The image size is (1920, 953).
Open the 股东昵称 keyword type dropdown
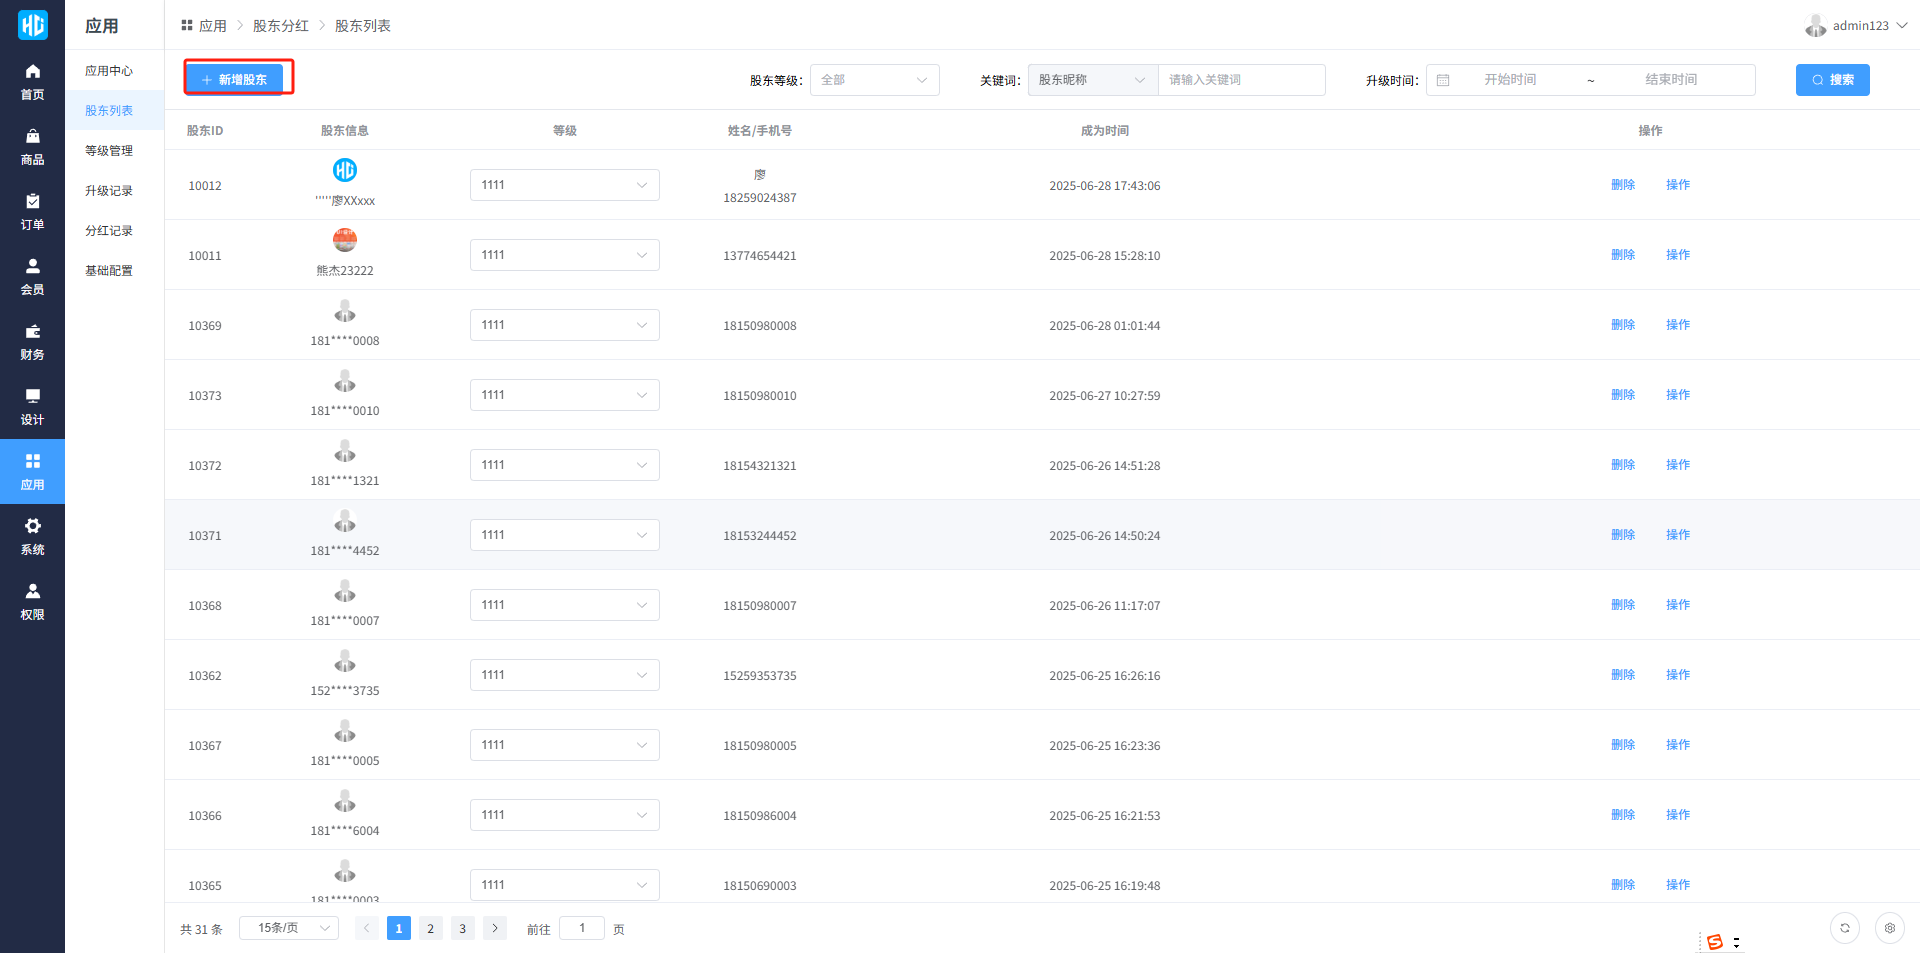point(1092,80)
